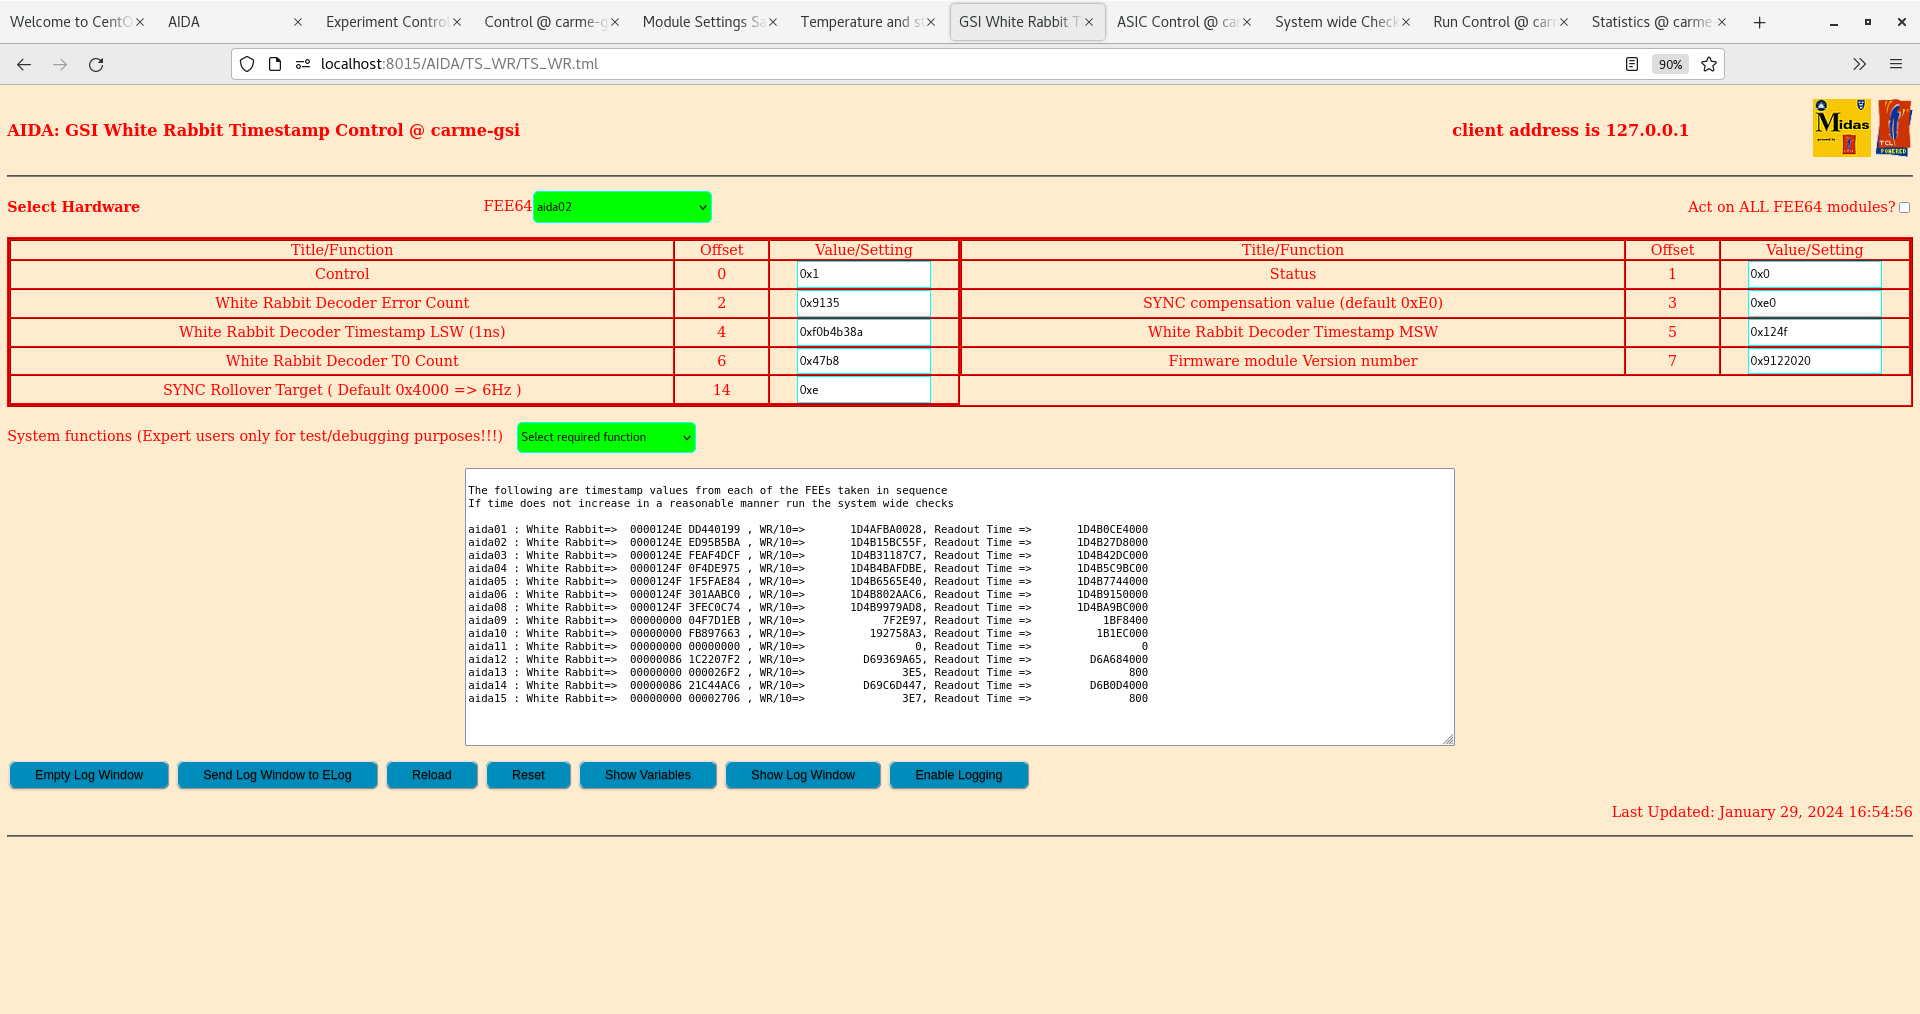Switch to the ASIC Control tab
1920x1014 pixels.
pyautogui.click(x=1176, y=21)
